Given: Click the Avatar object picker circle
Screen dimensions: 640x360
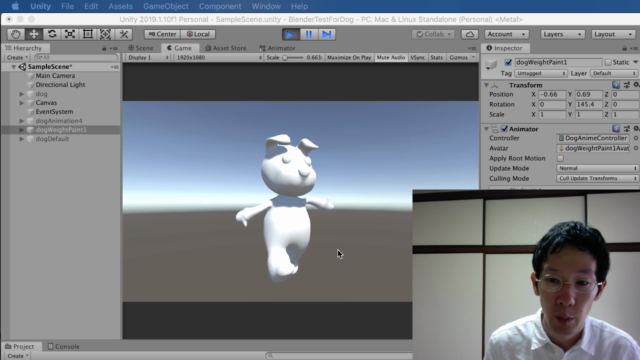Looking at the screenshot, I should click(636, 148).
